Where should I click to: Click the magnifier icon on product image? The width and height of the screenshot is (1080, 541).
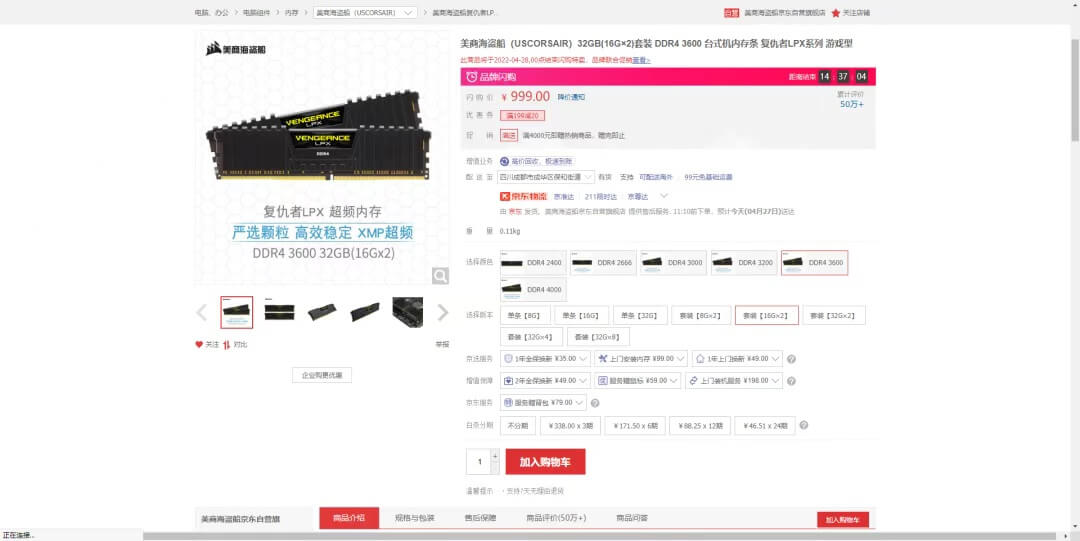(440, 276)
